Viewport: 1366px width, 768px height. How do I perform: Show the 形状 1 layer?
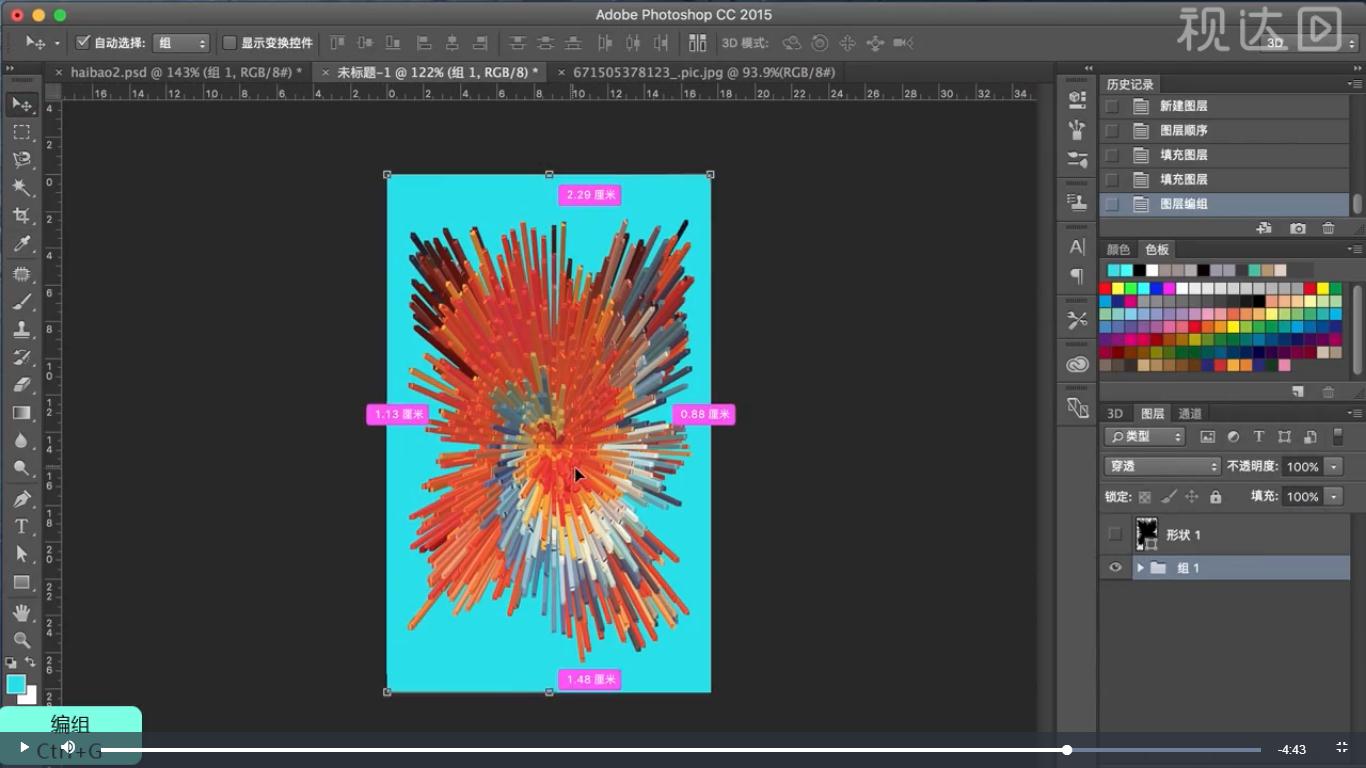tap(1115, 535)
